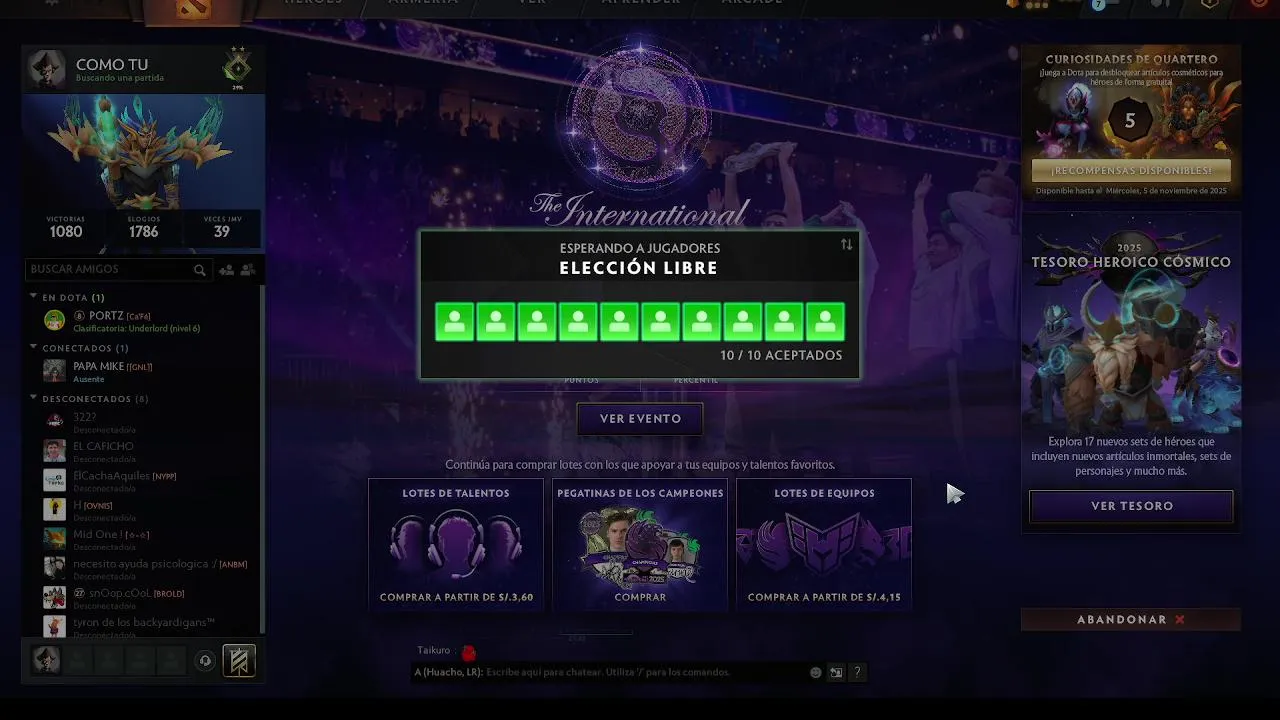1280x720 pixels.
Task: Open the emoticon picker in chat bar
Action: [816, 673]
